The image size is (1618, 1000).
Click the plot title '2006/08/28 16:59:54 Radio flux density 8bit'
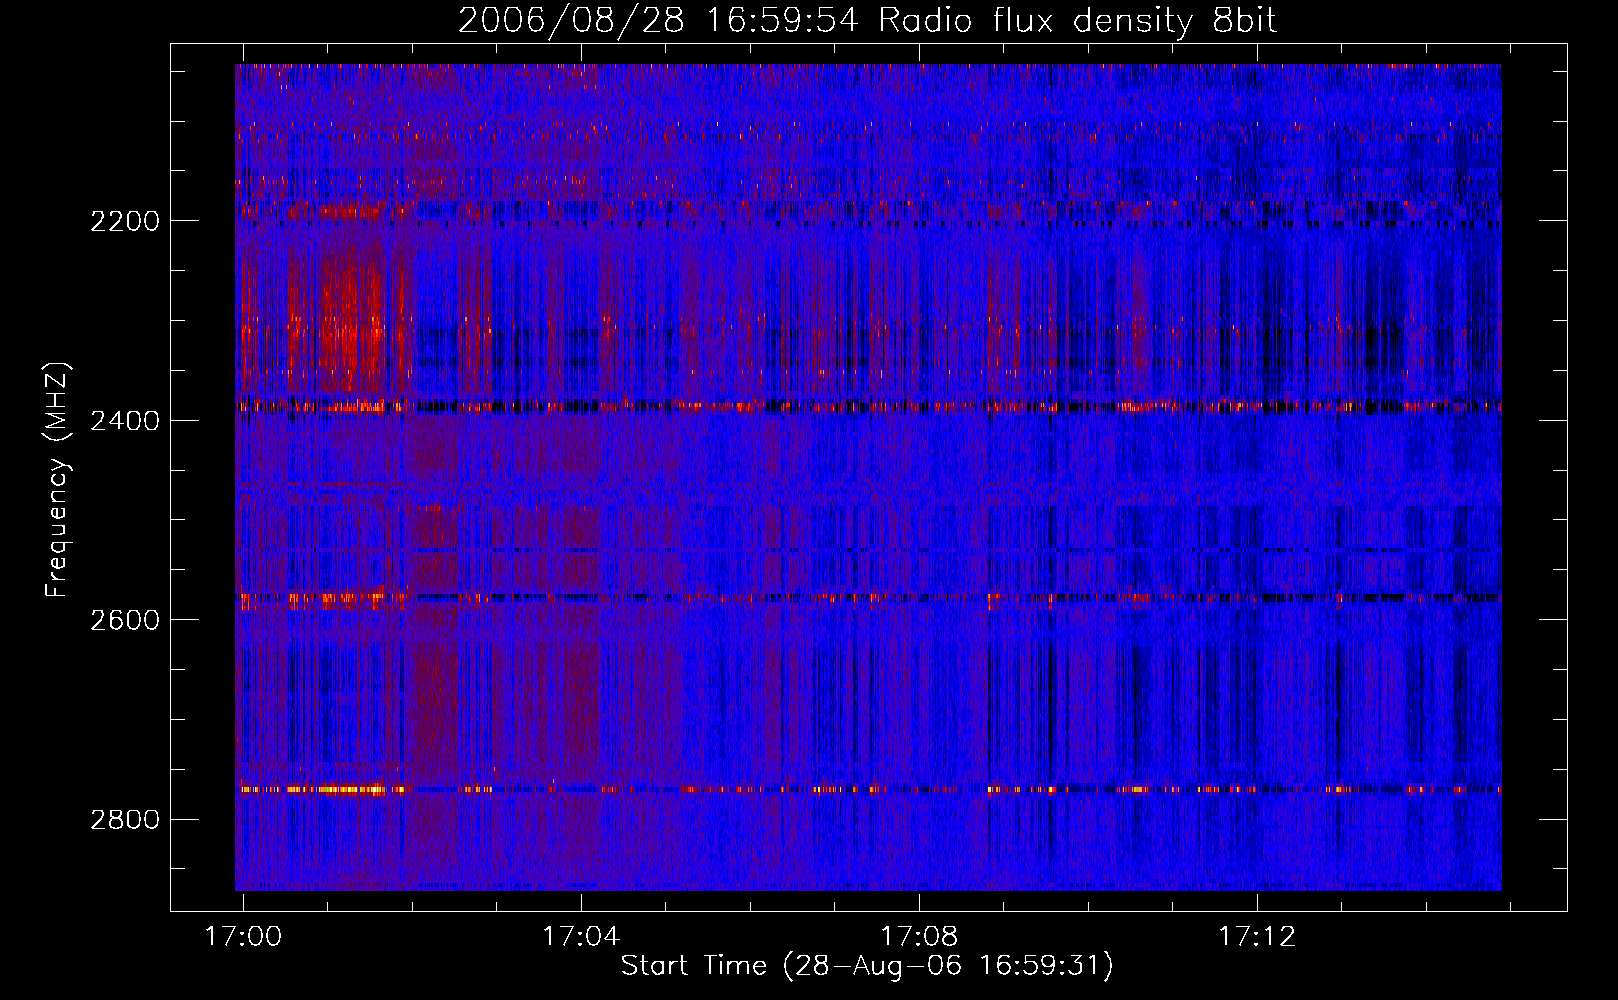click(867, 20)
